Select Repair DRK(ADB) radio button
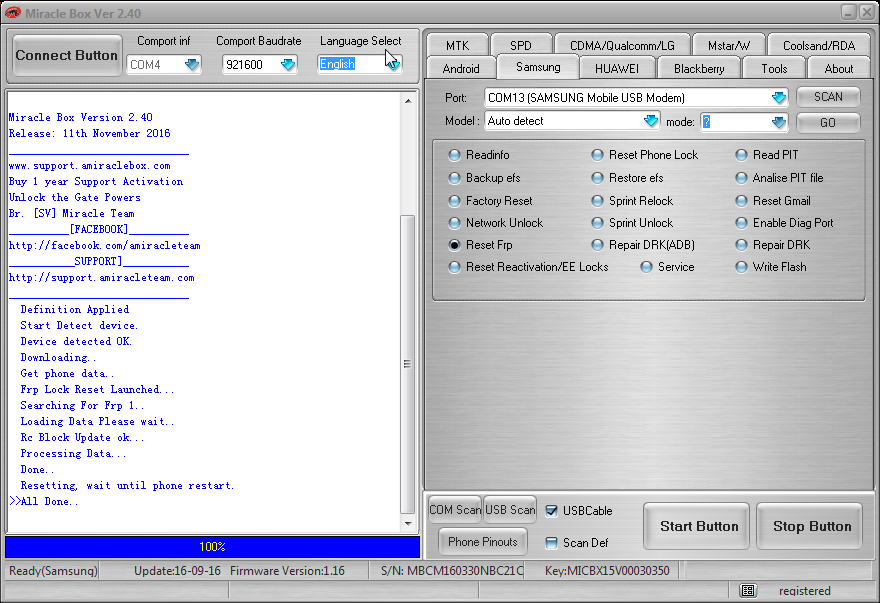The image size is (880, 603). coord(598,245)
